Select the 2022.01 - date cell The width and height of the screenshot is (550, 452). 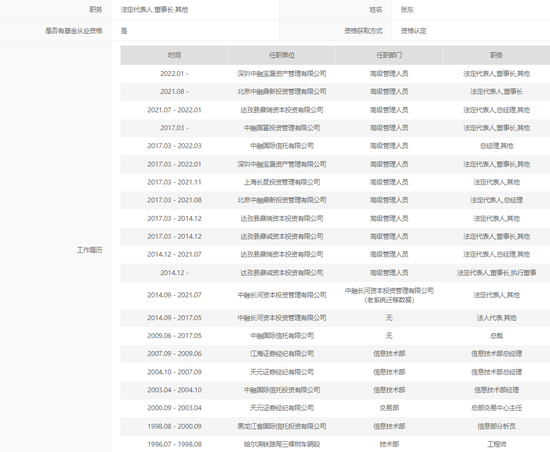pos(174,74)
